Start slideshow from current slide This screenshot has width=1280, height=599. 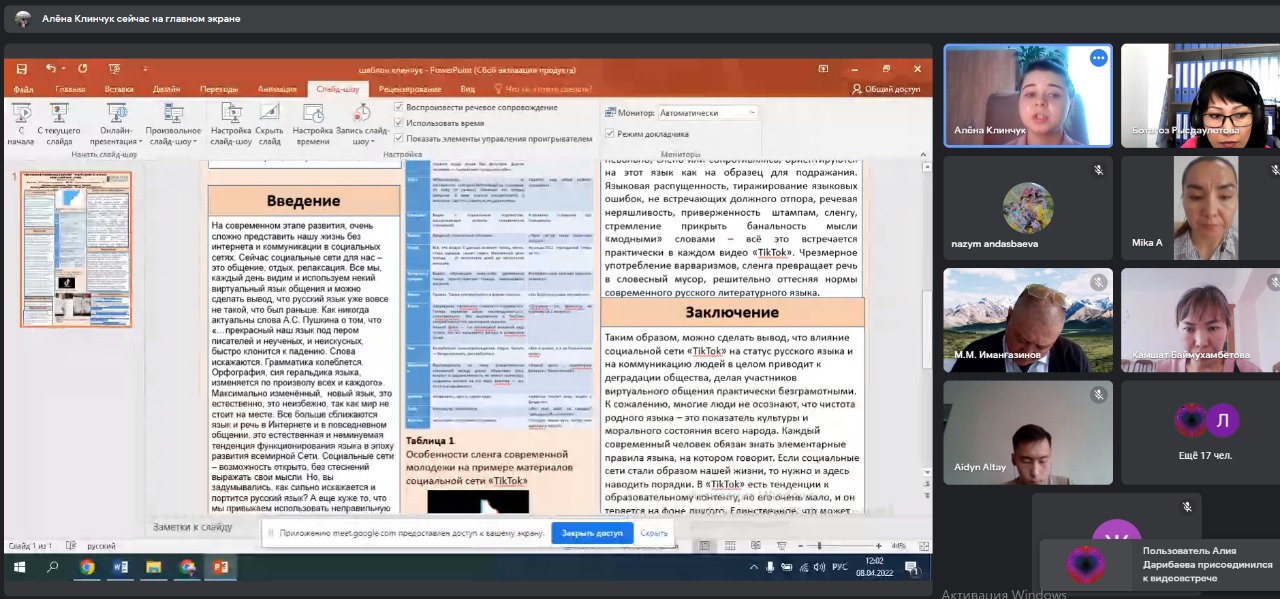[x=58, y=116]
